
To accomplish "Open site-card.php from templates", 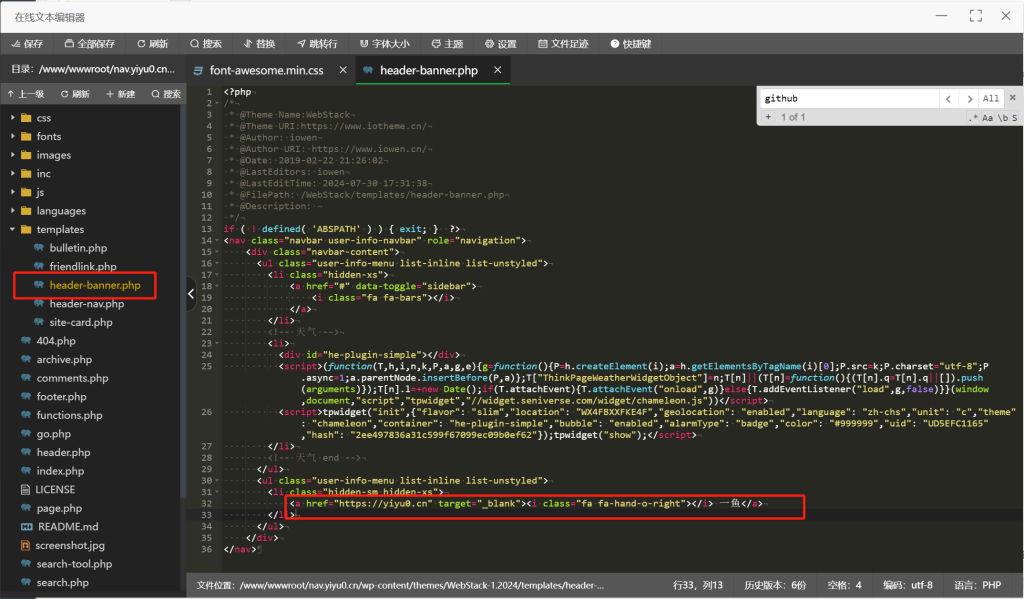I will [80, 322].
